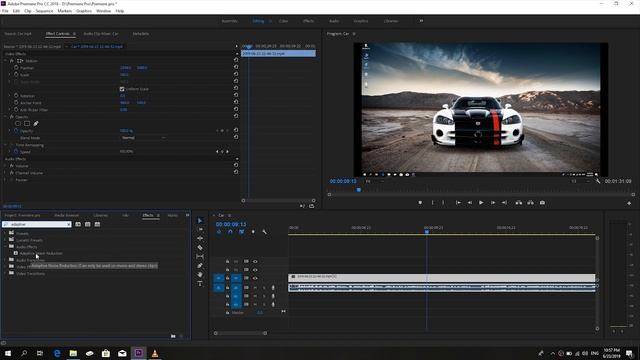Toggle animation stopwatch for Position
This screenshot has height=360, width=640.
(x=16, y=67)
